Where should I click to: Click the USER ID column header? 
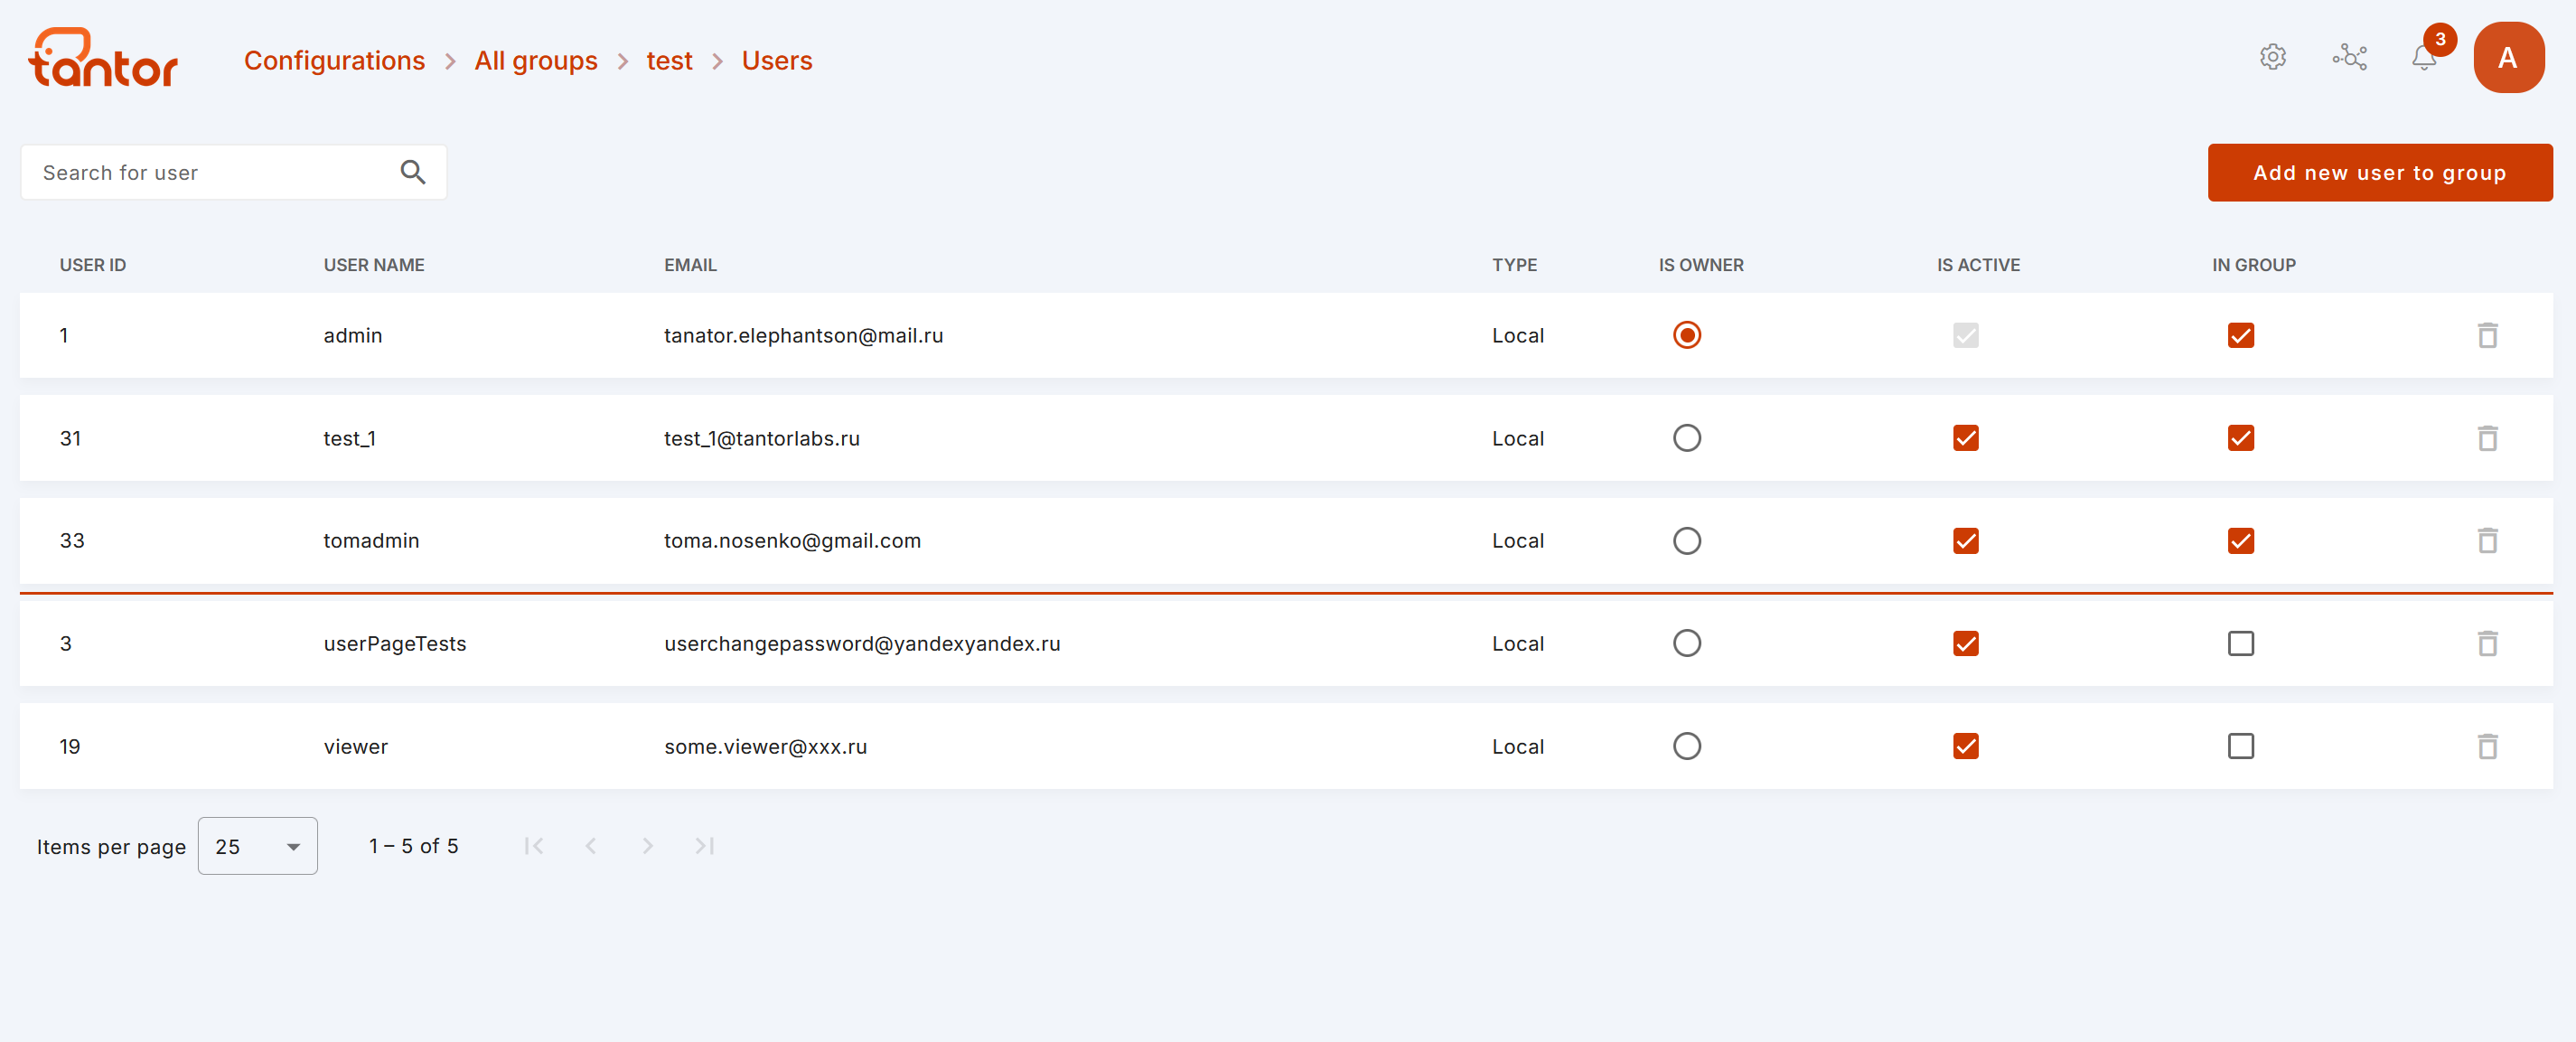(92, 265)
